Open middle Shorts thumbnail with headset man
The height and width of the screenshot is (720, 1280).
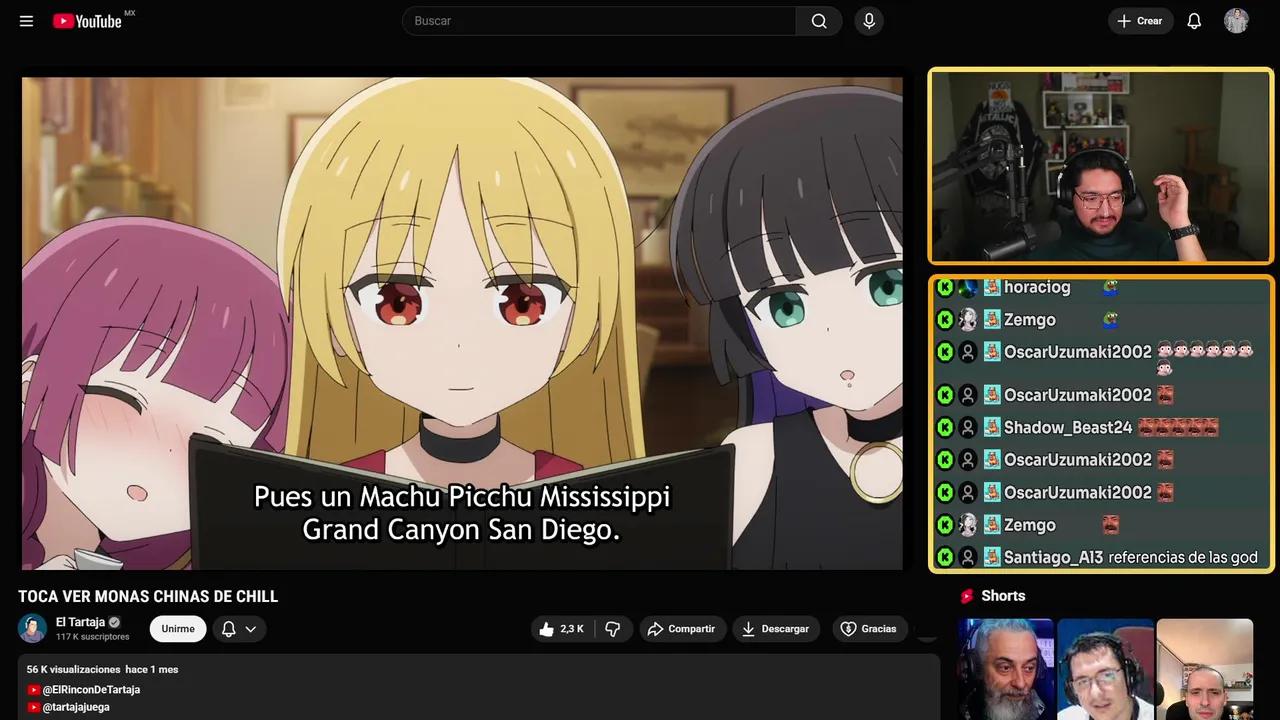(1105, 669)
